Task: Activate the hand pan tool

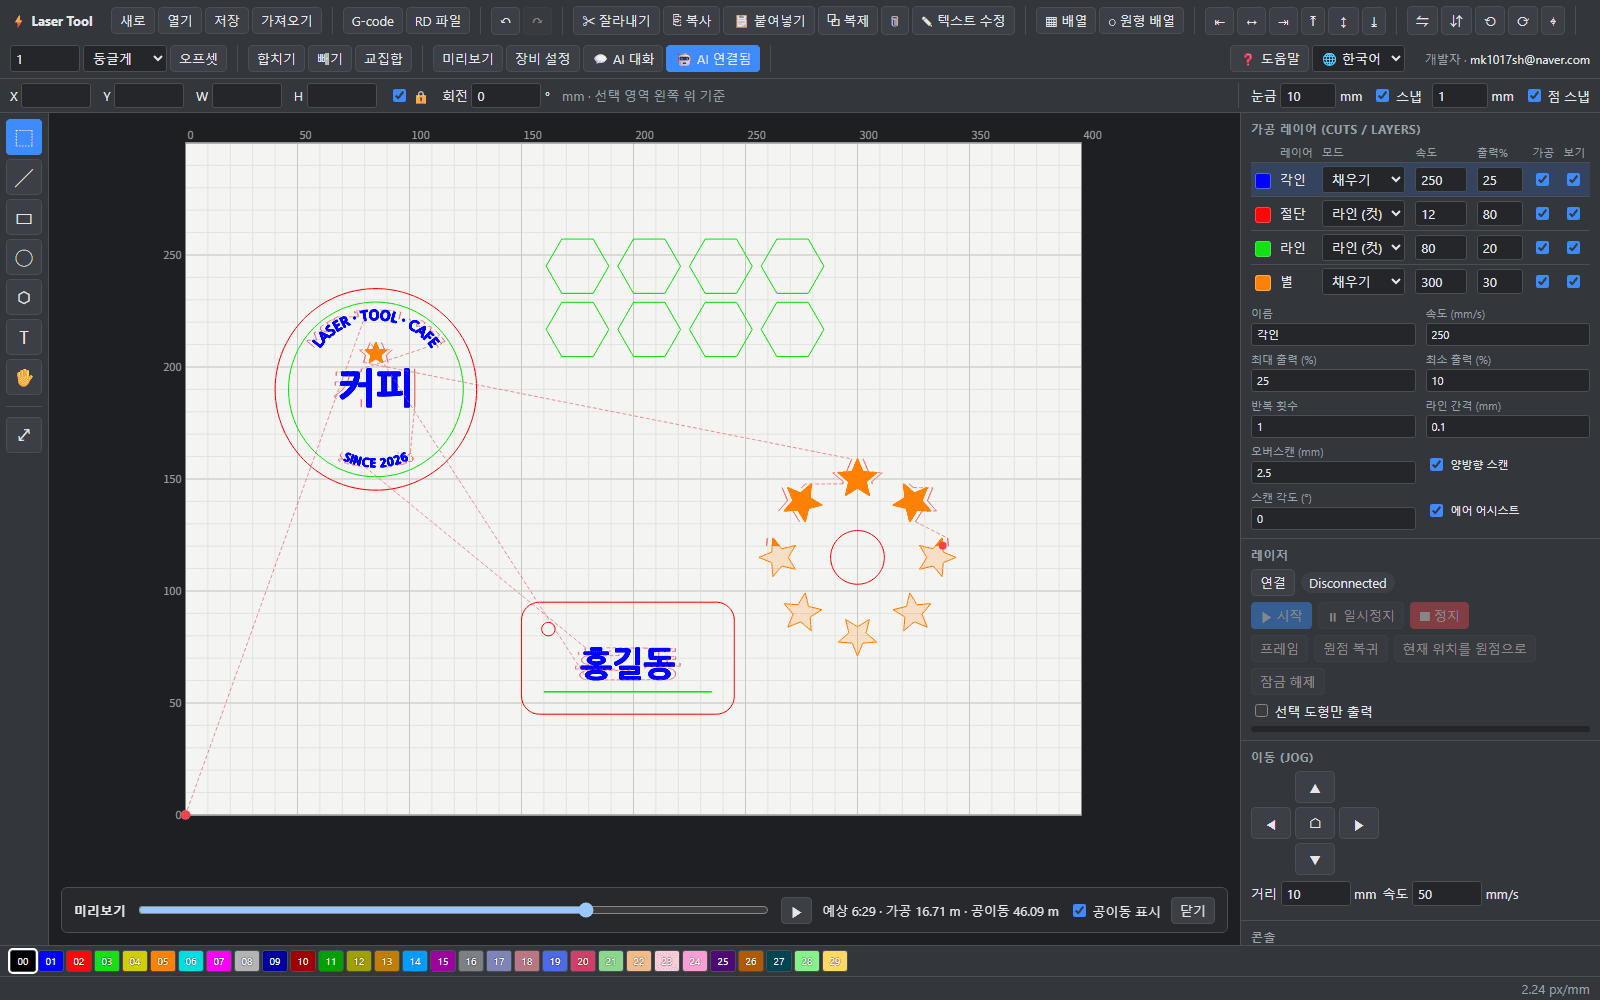Action: tap(24, 378)
